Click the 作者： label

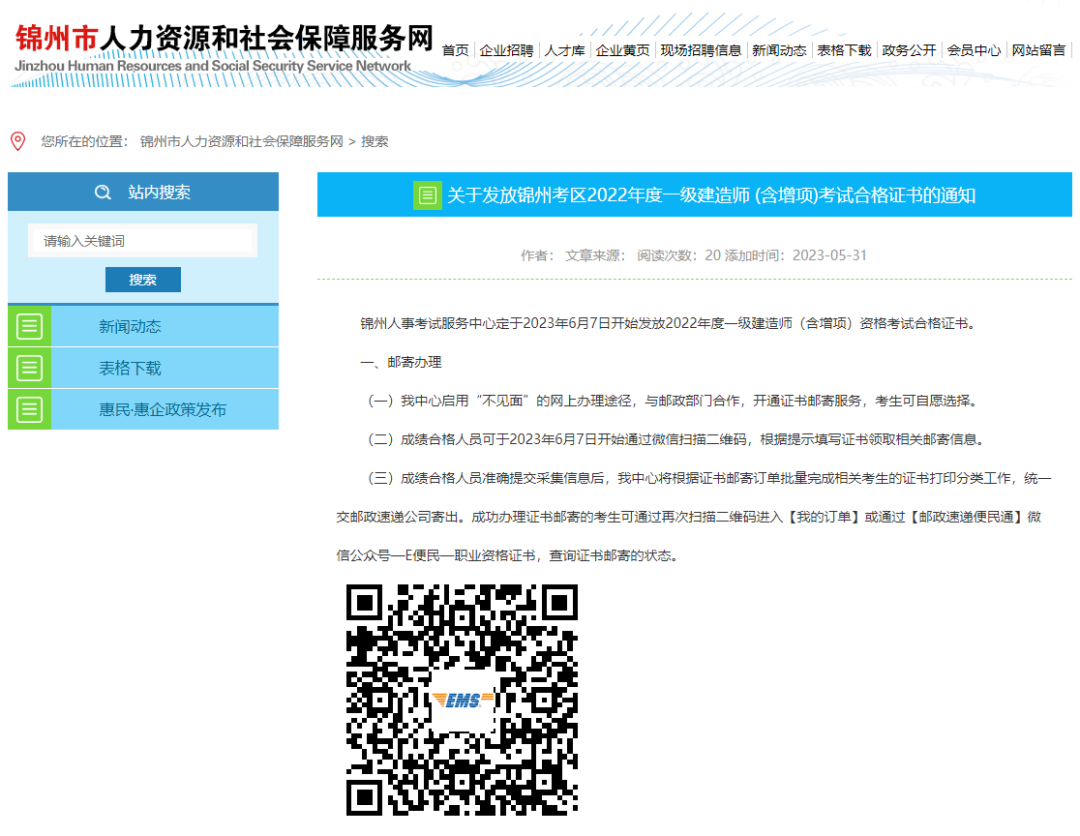pyautogui.click(x=538, y=255)
